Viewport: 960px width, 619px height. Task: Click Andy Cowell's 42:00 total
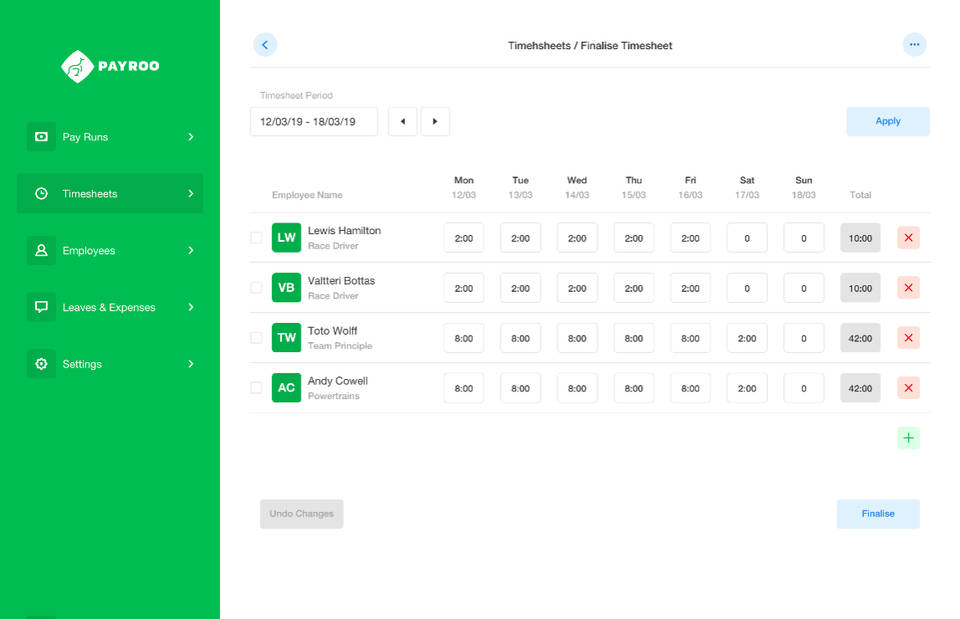tap(860, 389)
